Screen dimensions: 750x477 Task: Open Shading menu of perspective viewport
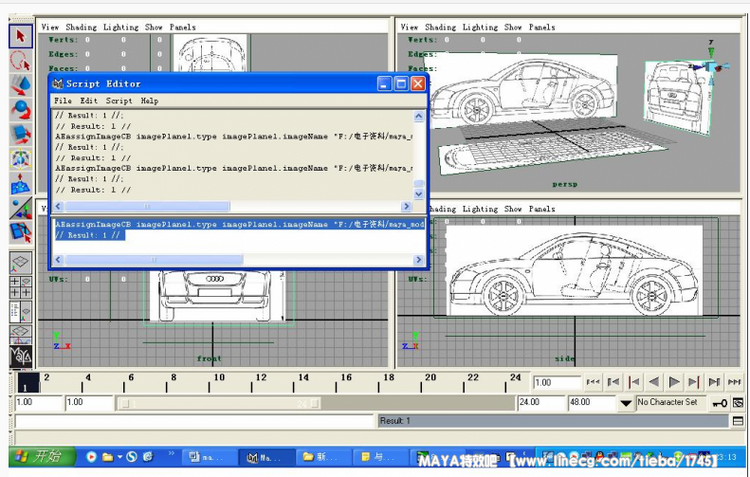click(440, 27)
